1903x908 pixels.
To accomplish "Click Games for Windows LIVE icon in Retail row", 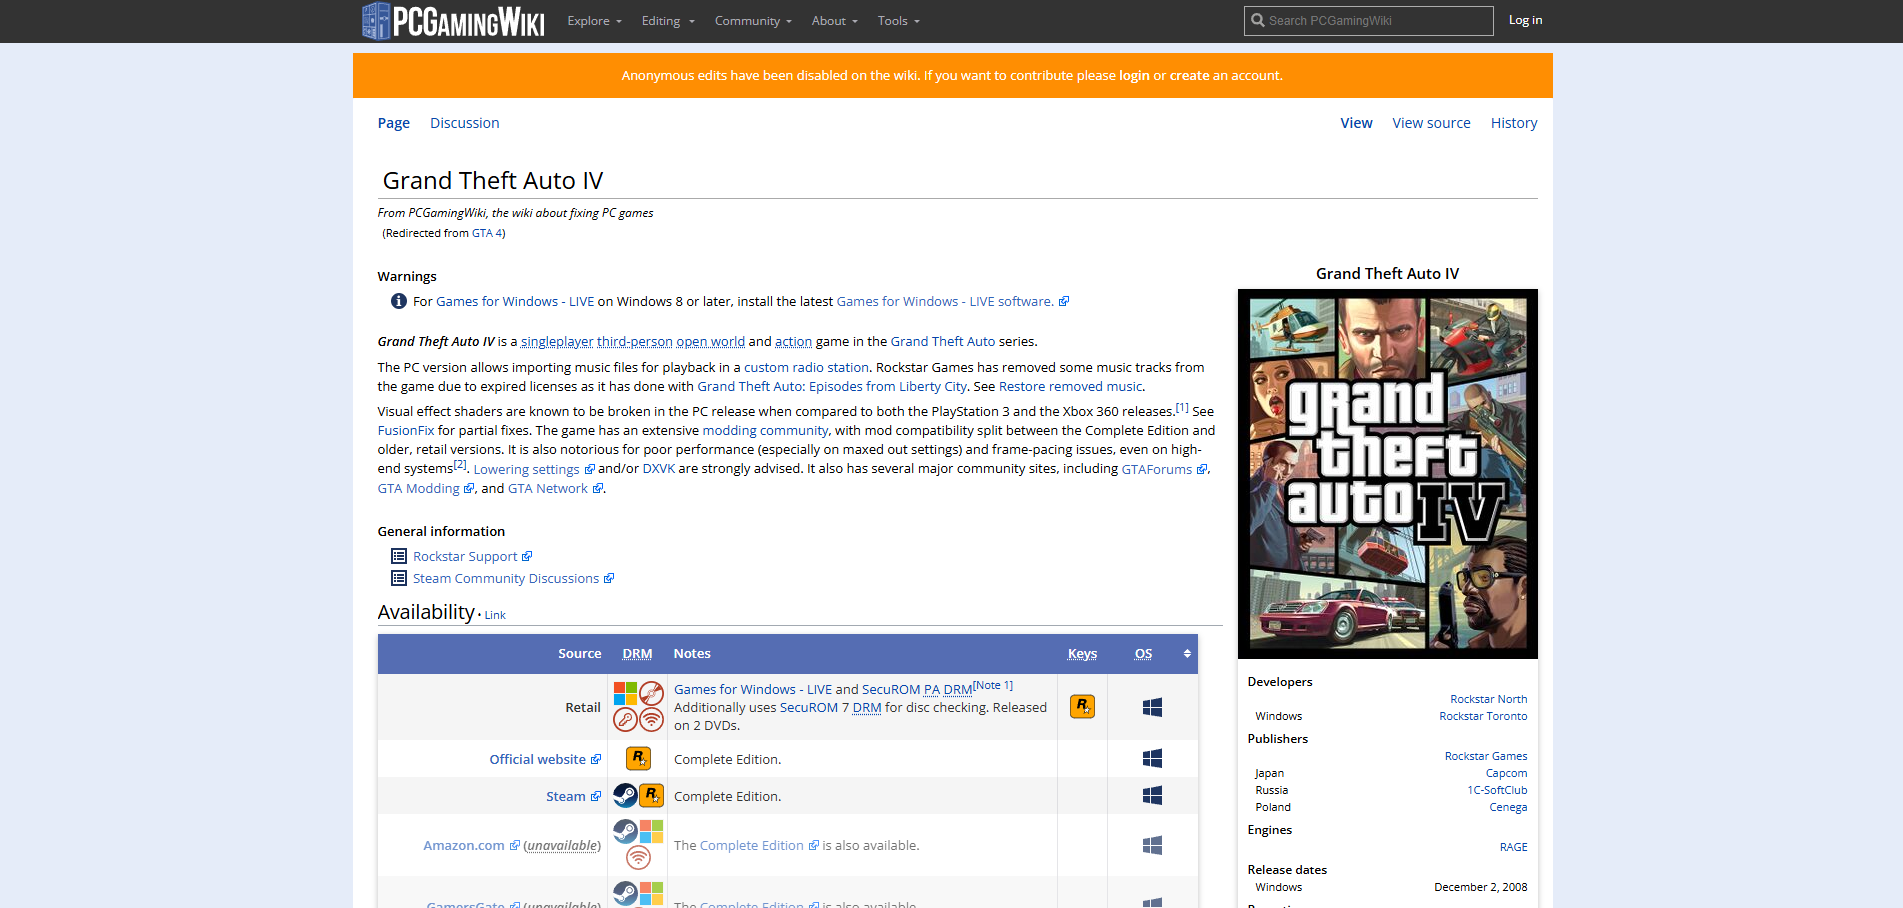I will tap(625, 693).
